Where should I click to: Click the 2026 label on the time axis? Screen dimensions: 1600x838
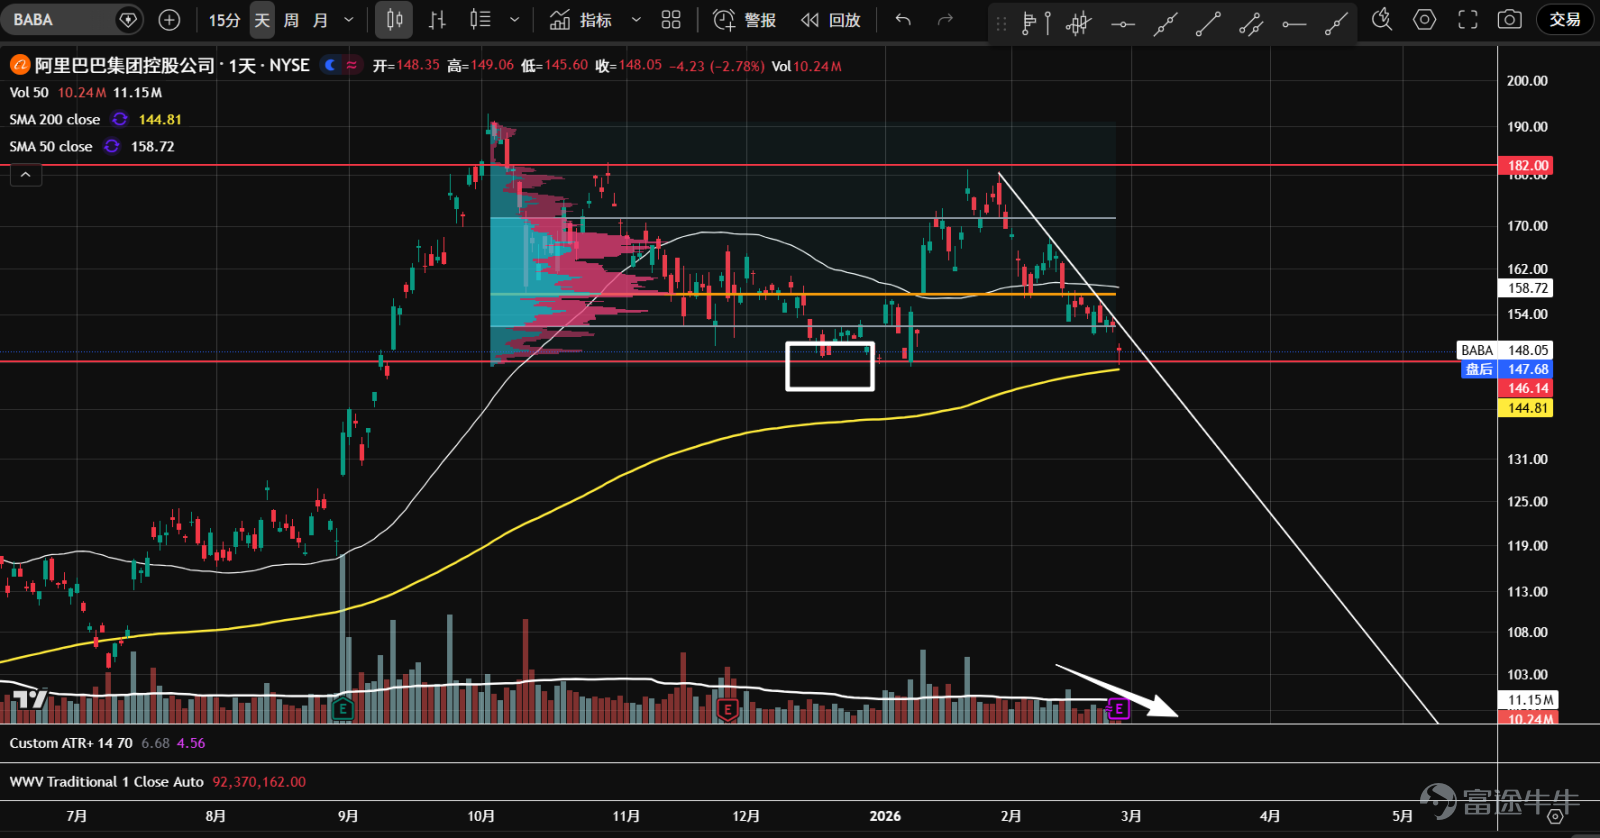pos(885,816)
